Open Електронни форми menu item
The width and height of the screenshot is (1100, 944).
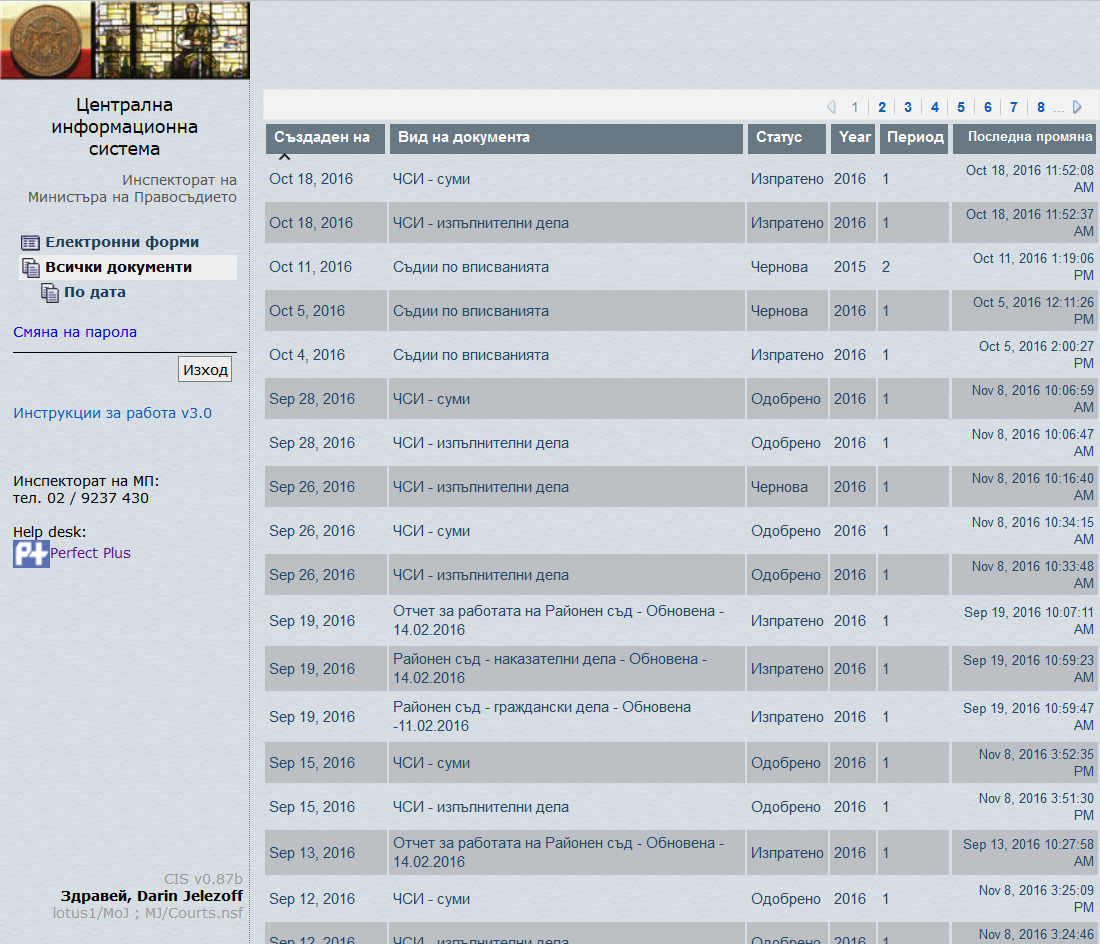pyautogui.click(x=122, y=242)
